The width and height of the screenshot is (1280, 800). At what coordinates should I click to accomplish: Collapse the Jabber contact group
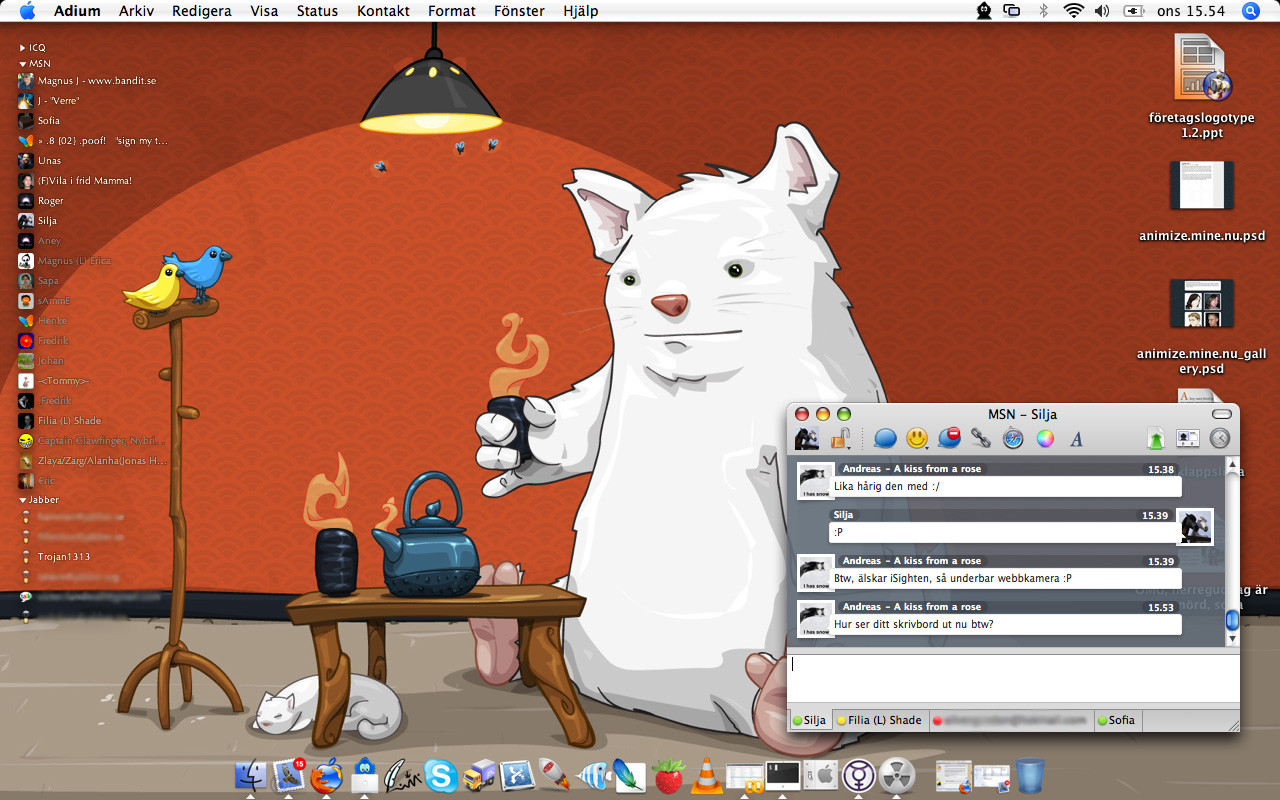23,500
